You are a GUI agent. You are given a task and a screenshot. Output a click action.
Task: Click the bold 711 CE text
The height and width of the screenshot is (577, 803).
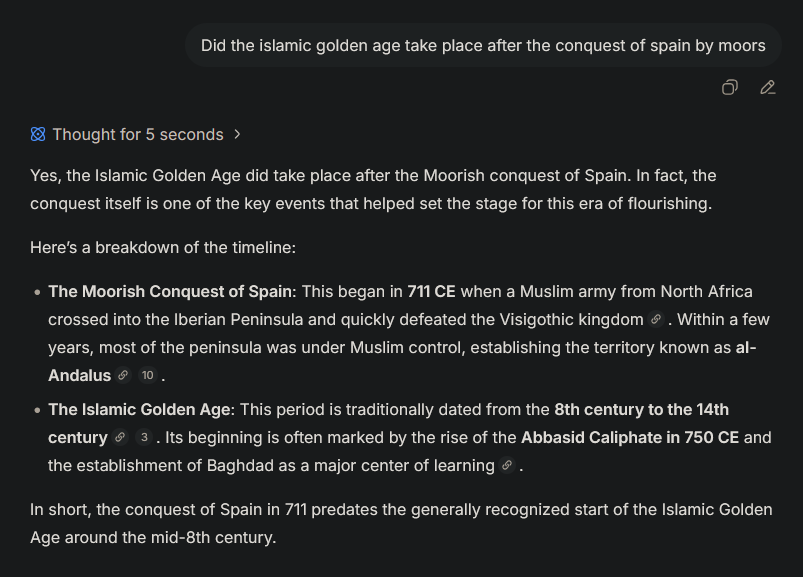tap(431, 291)
